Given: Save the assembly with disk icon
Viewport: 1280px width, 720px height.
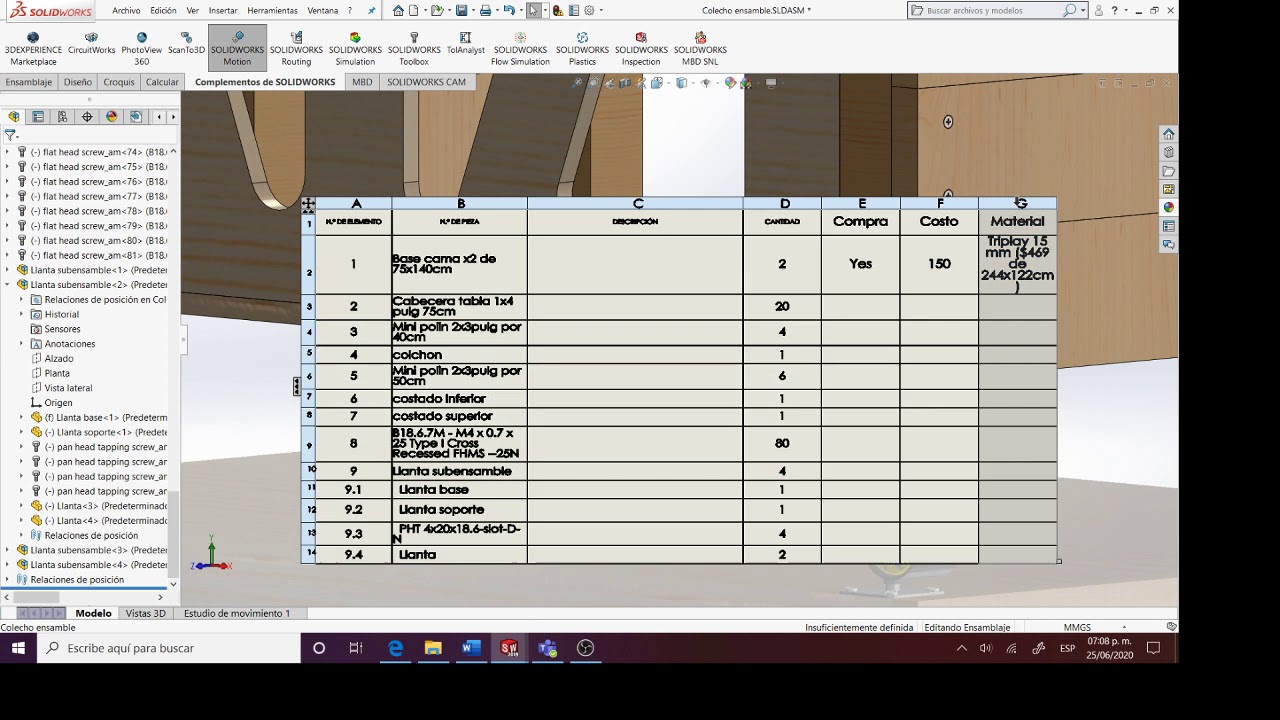Looking at the screenshot, I should [x=461, y=10].
